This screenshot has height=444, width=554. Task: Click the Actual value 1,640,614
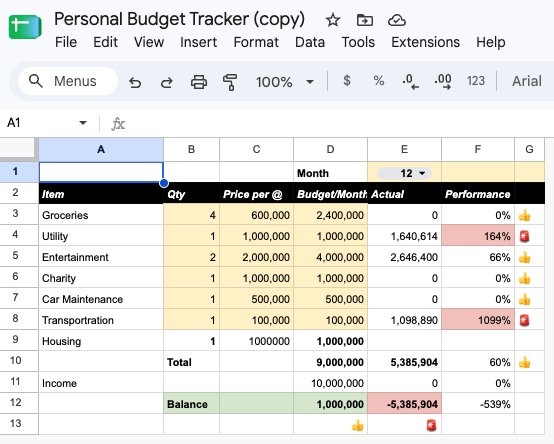tap(405, 236)
